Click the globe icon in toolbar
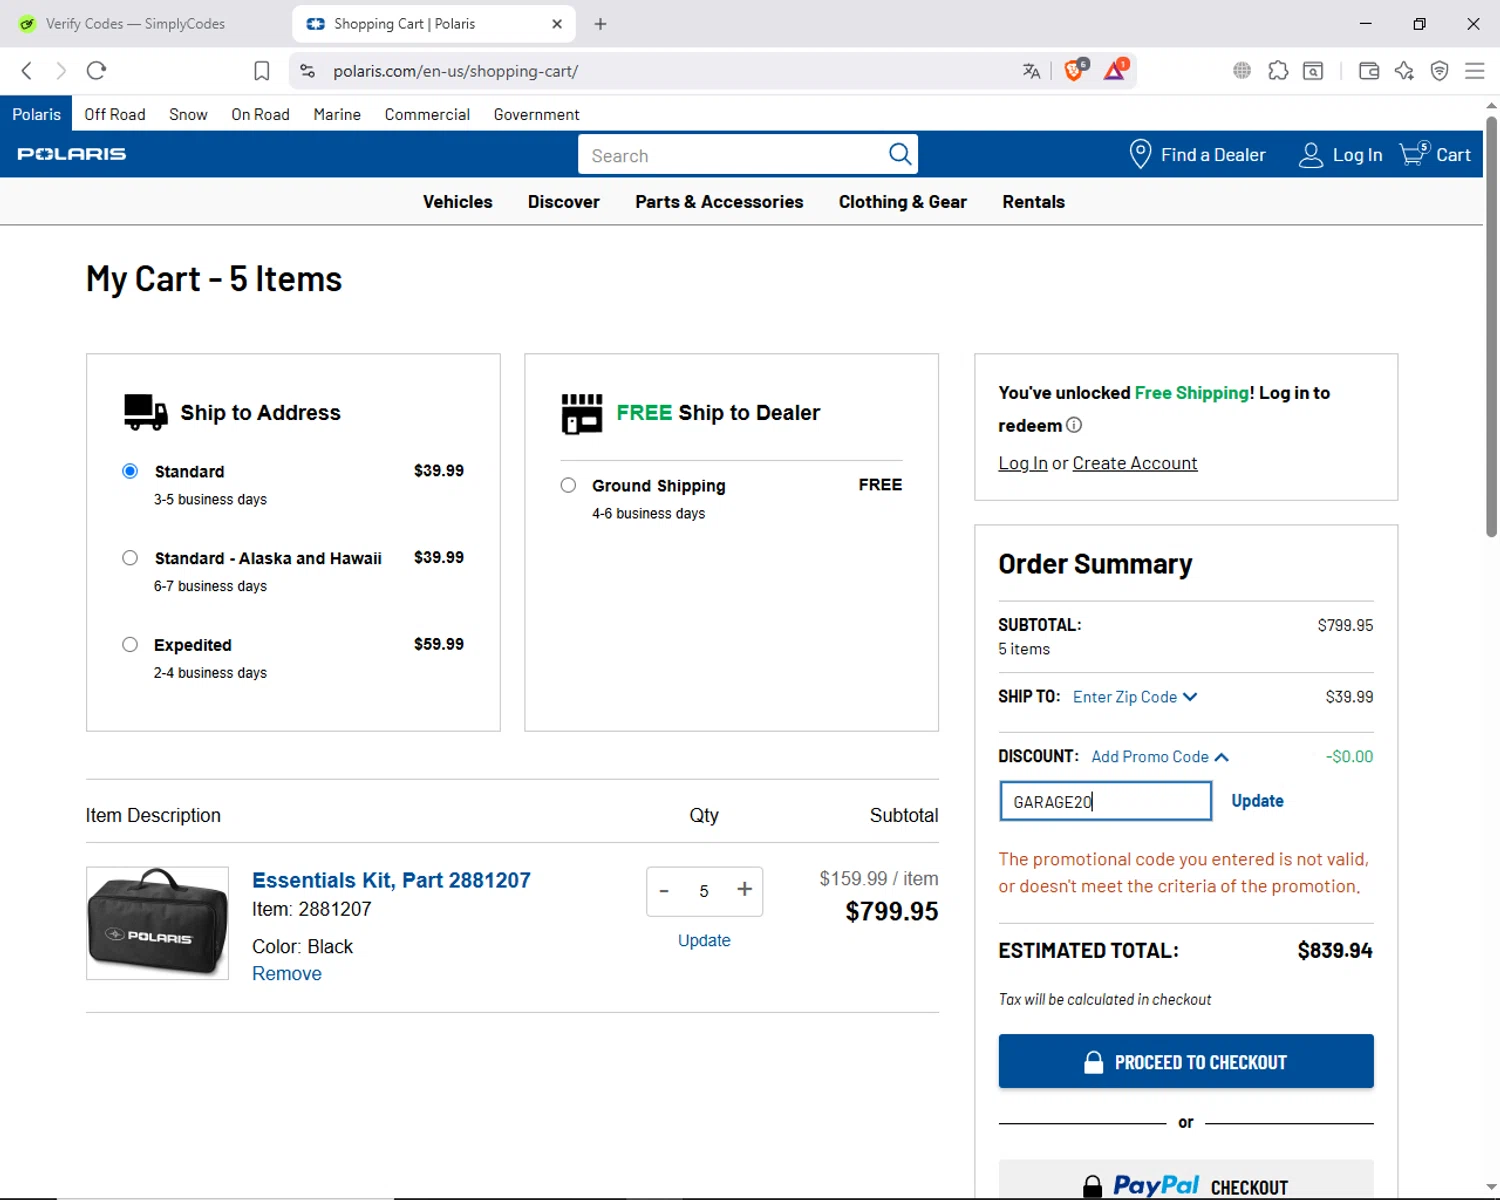1500x1200 pixels. pyautogui.click(x=1242, y=70)
